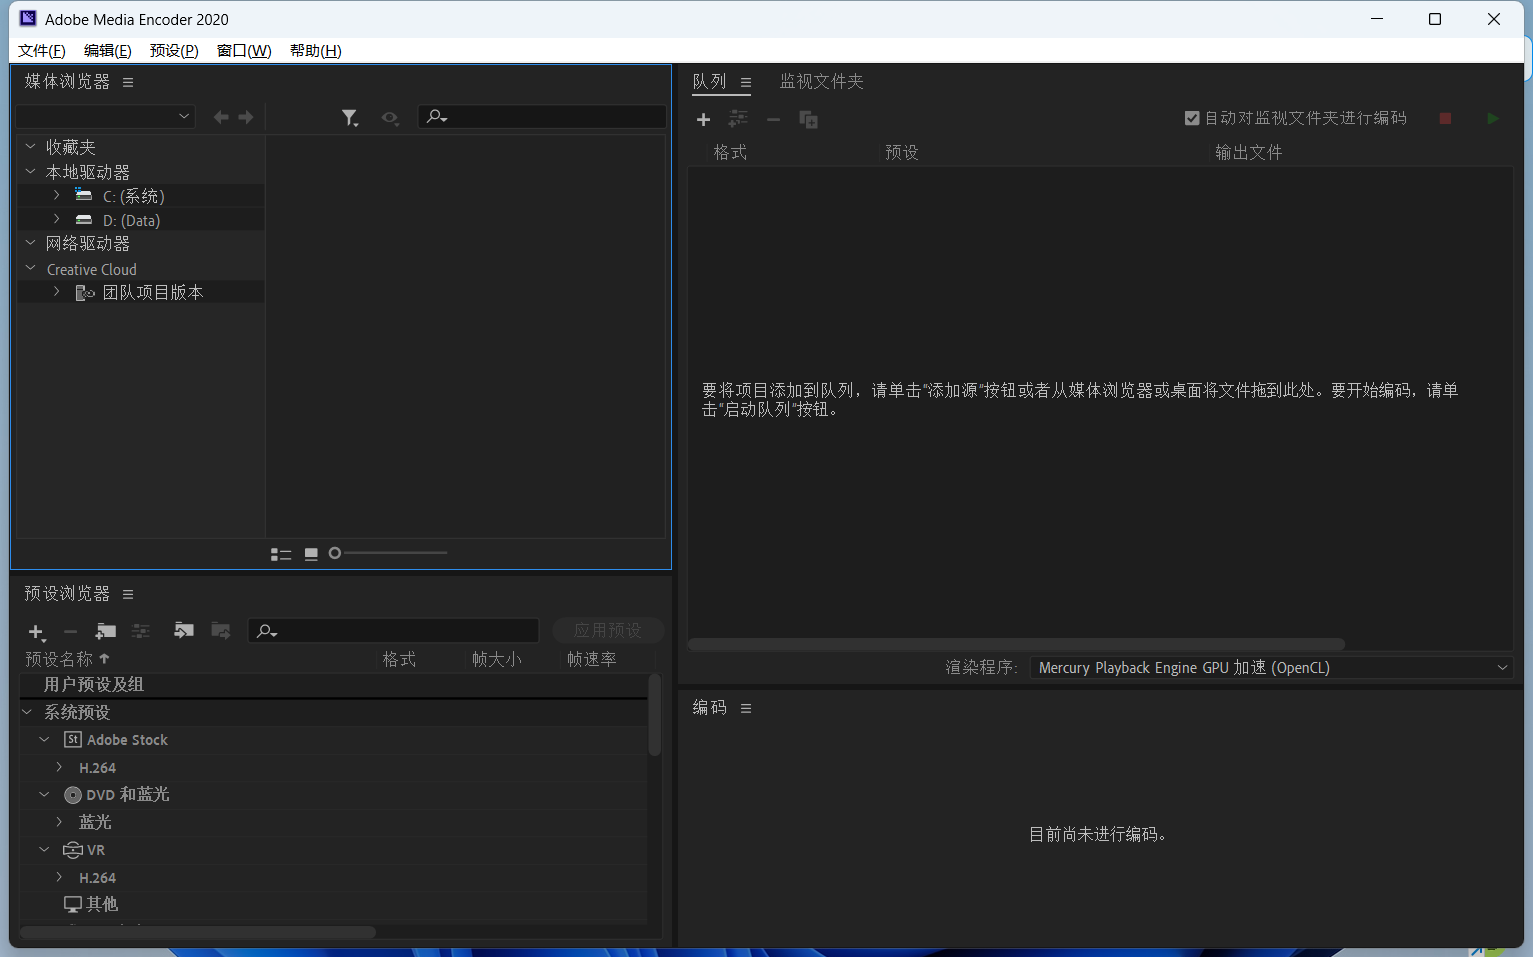The image size is (1533, 957).
Task: Click the media browser search field
Action: [542, 117]
